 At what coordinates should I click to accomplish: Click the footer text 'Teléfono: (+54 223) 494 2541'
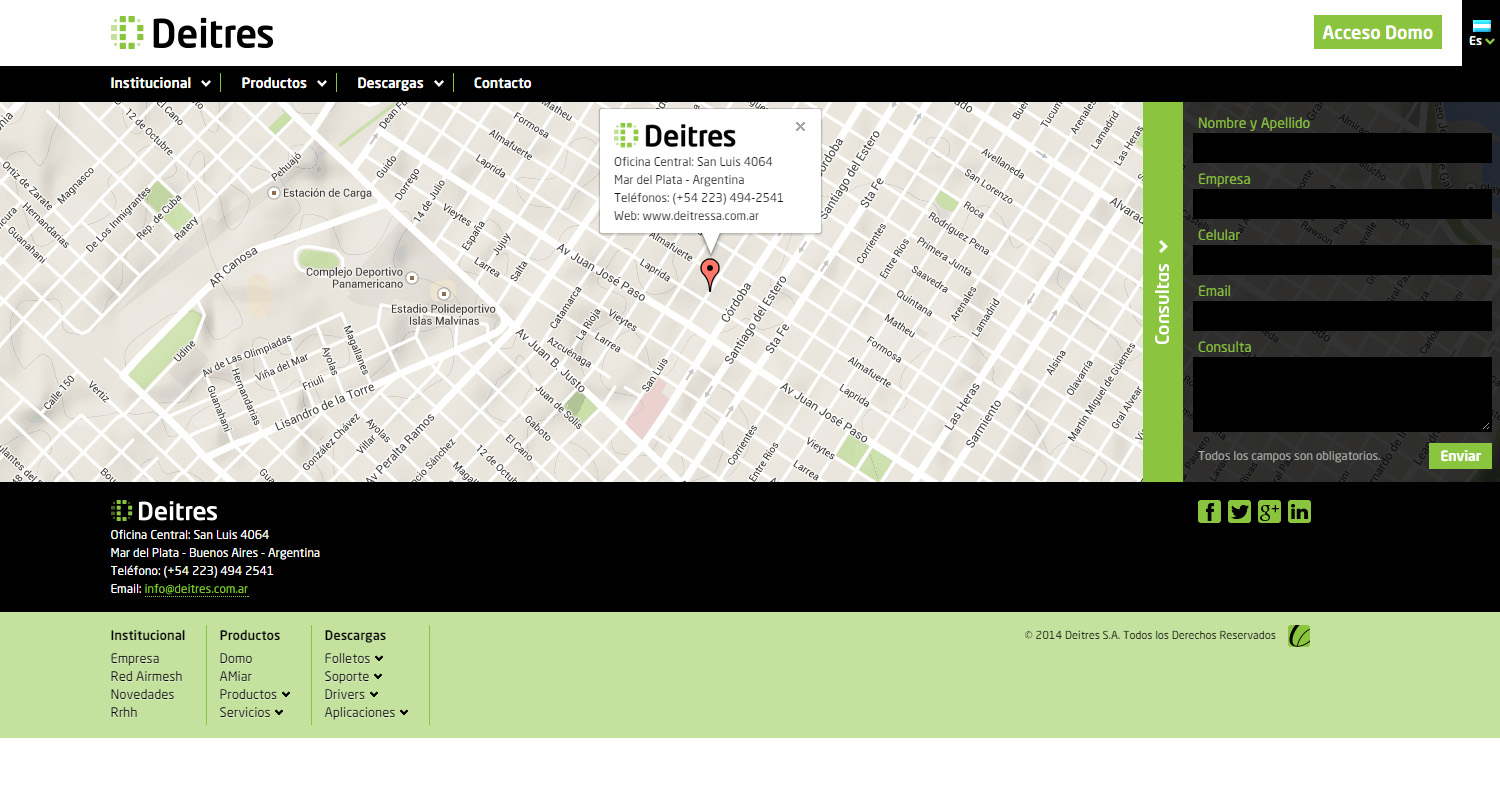coord(192,571)
